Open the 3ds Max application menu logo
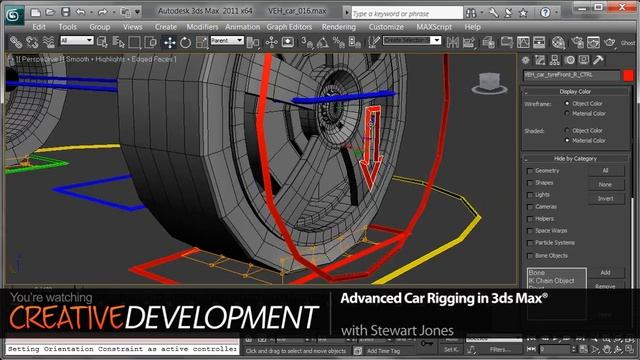 click(14, 15)
